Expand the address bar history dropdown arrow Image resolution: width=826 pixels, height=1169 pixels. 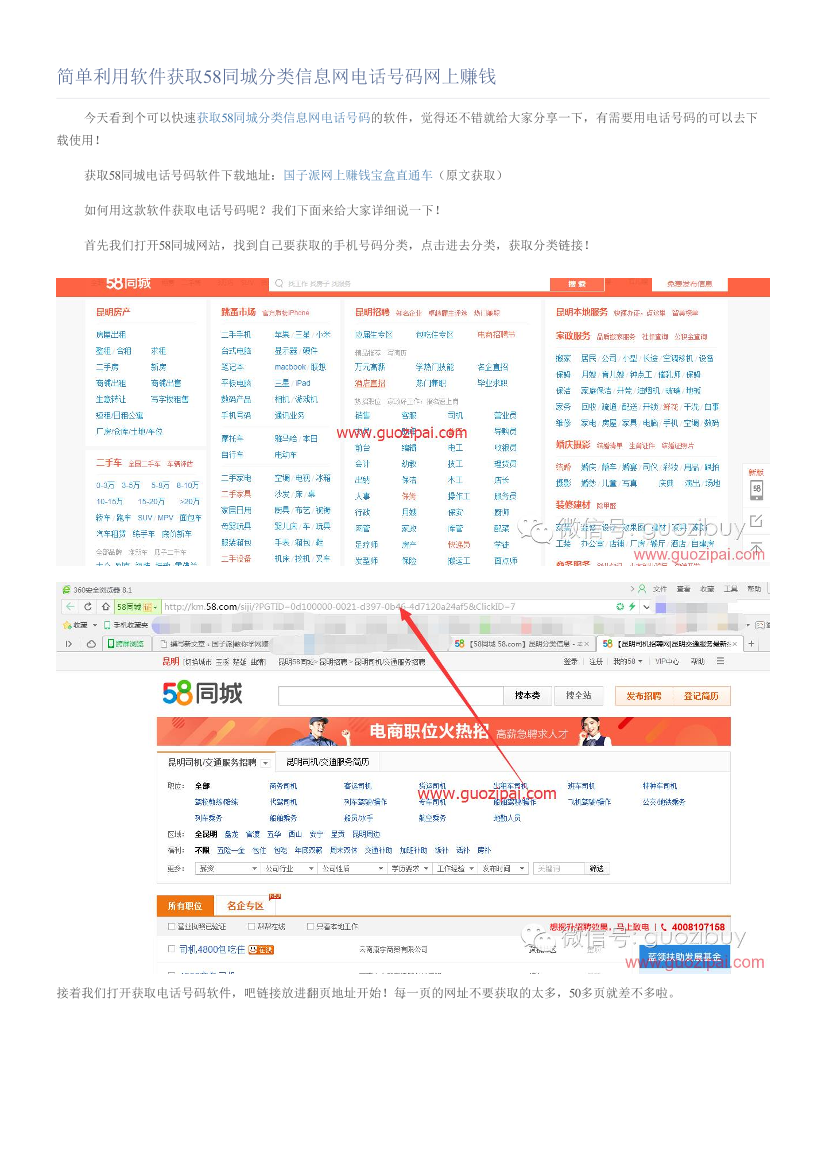tap(646, 607)
